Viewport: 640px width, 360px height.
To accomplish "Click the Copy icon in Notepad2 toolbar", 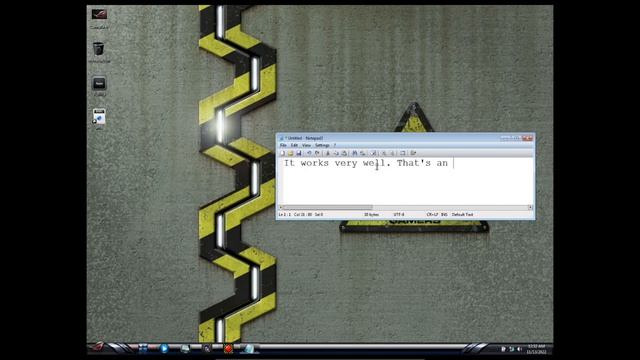I will click(336, 153).
